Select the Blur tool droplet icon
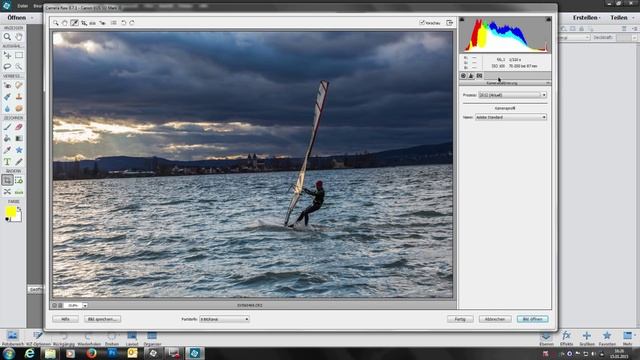Image resolution: width=640 pixels, height=360 pixels. pos(7,108)
